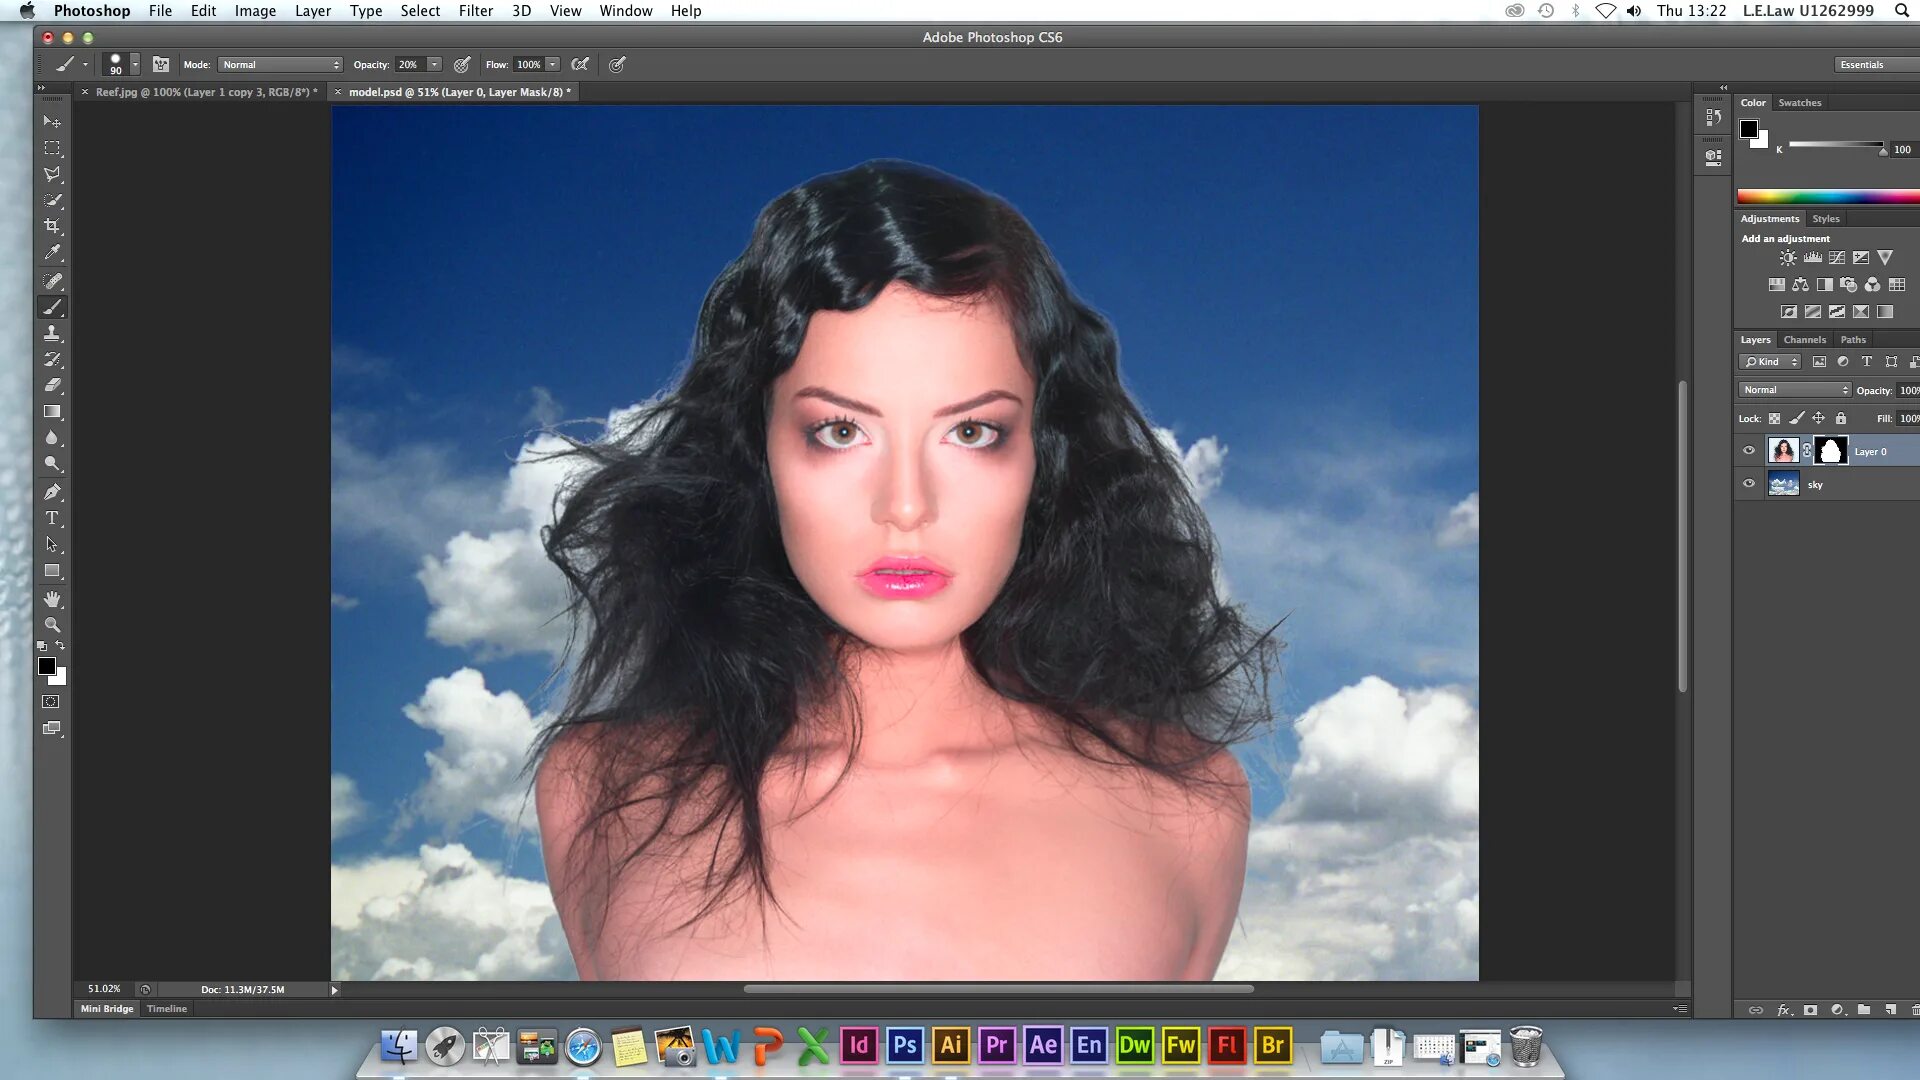Image resolution: width=1920 pixels, height=1080 pixels.
Task: Select the Zoom tool
Action: coord(52,625)
